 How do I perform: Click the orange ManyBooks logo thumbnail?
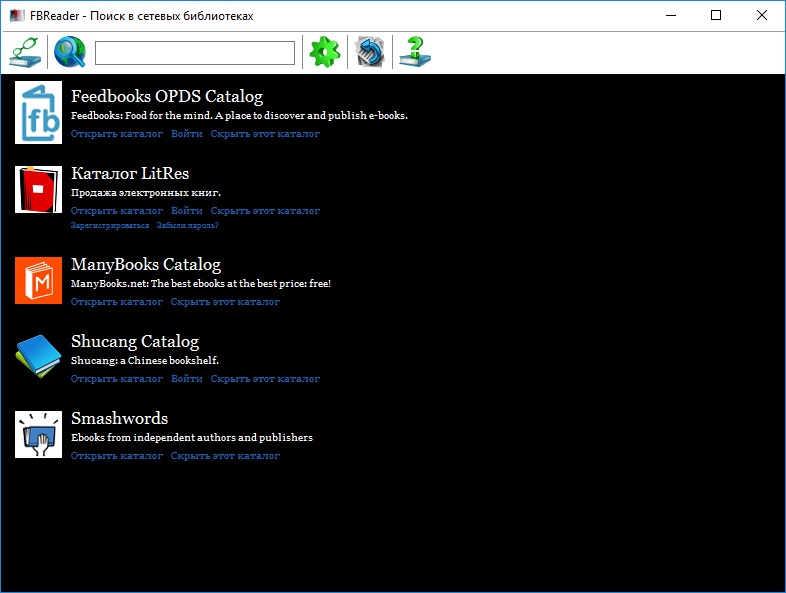[39, 280]
